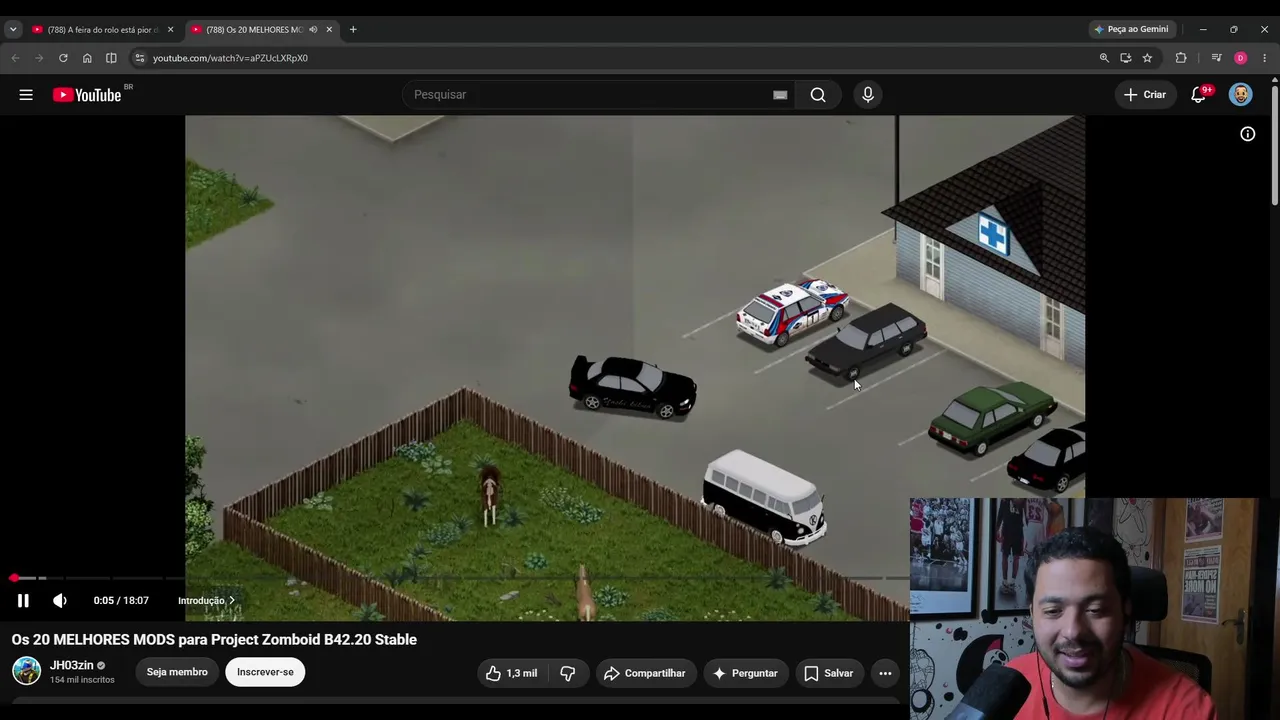Click the "154 mil inscritos" subscriber count

(82, 680)
